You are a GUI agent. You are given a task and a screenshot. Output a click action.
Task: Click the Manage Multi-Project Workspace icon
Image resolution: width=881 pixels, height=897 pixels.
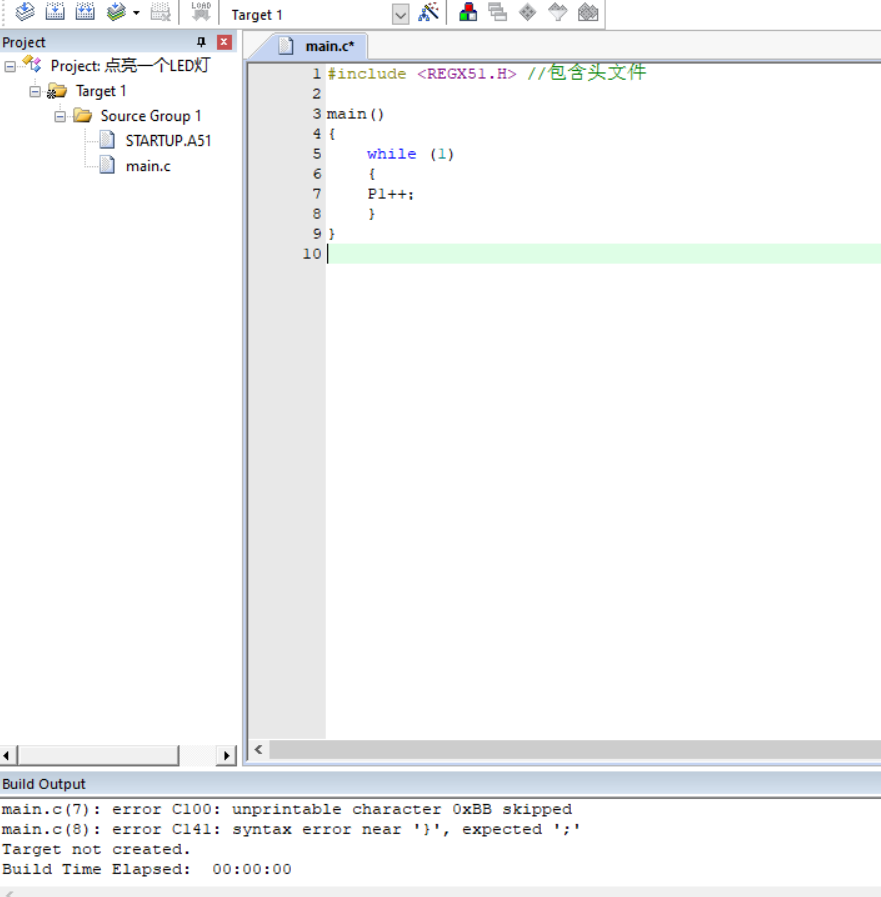pos(498,12)
